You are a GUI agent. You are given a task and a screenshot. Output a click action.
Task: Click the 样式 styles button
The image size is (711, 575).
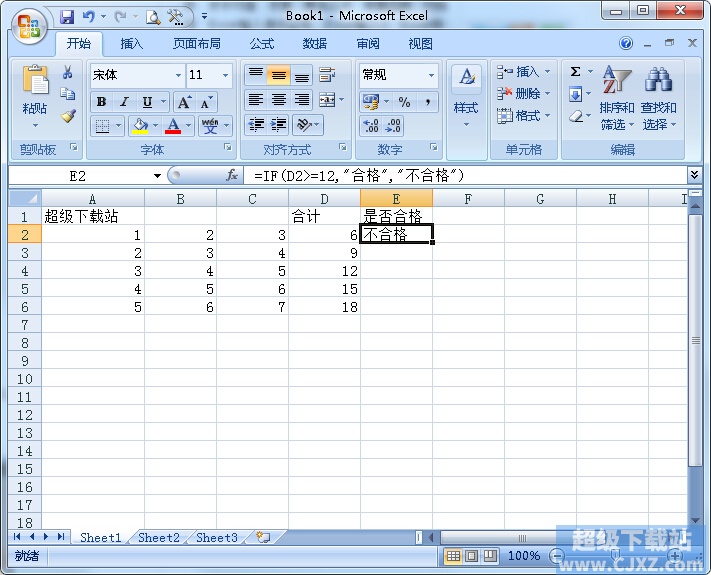point(466,95)
